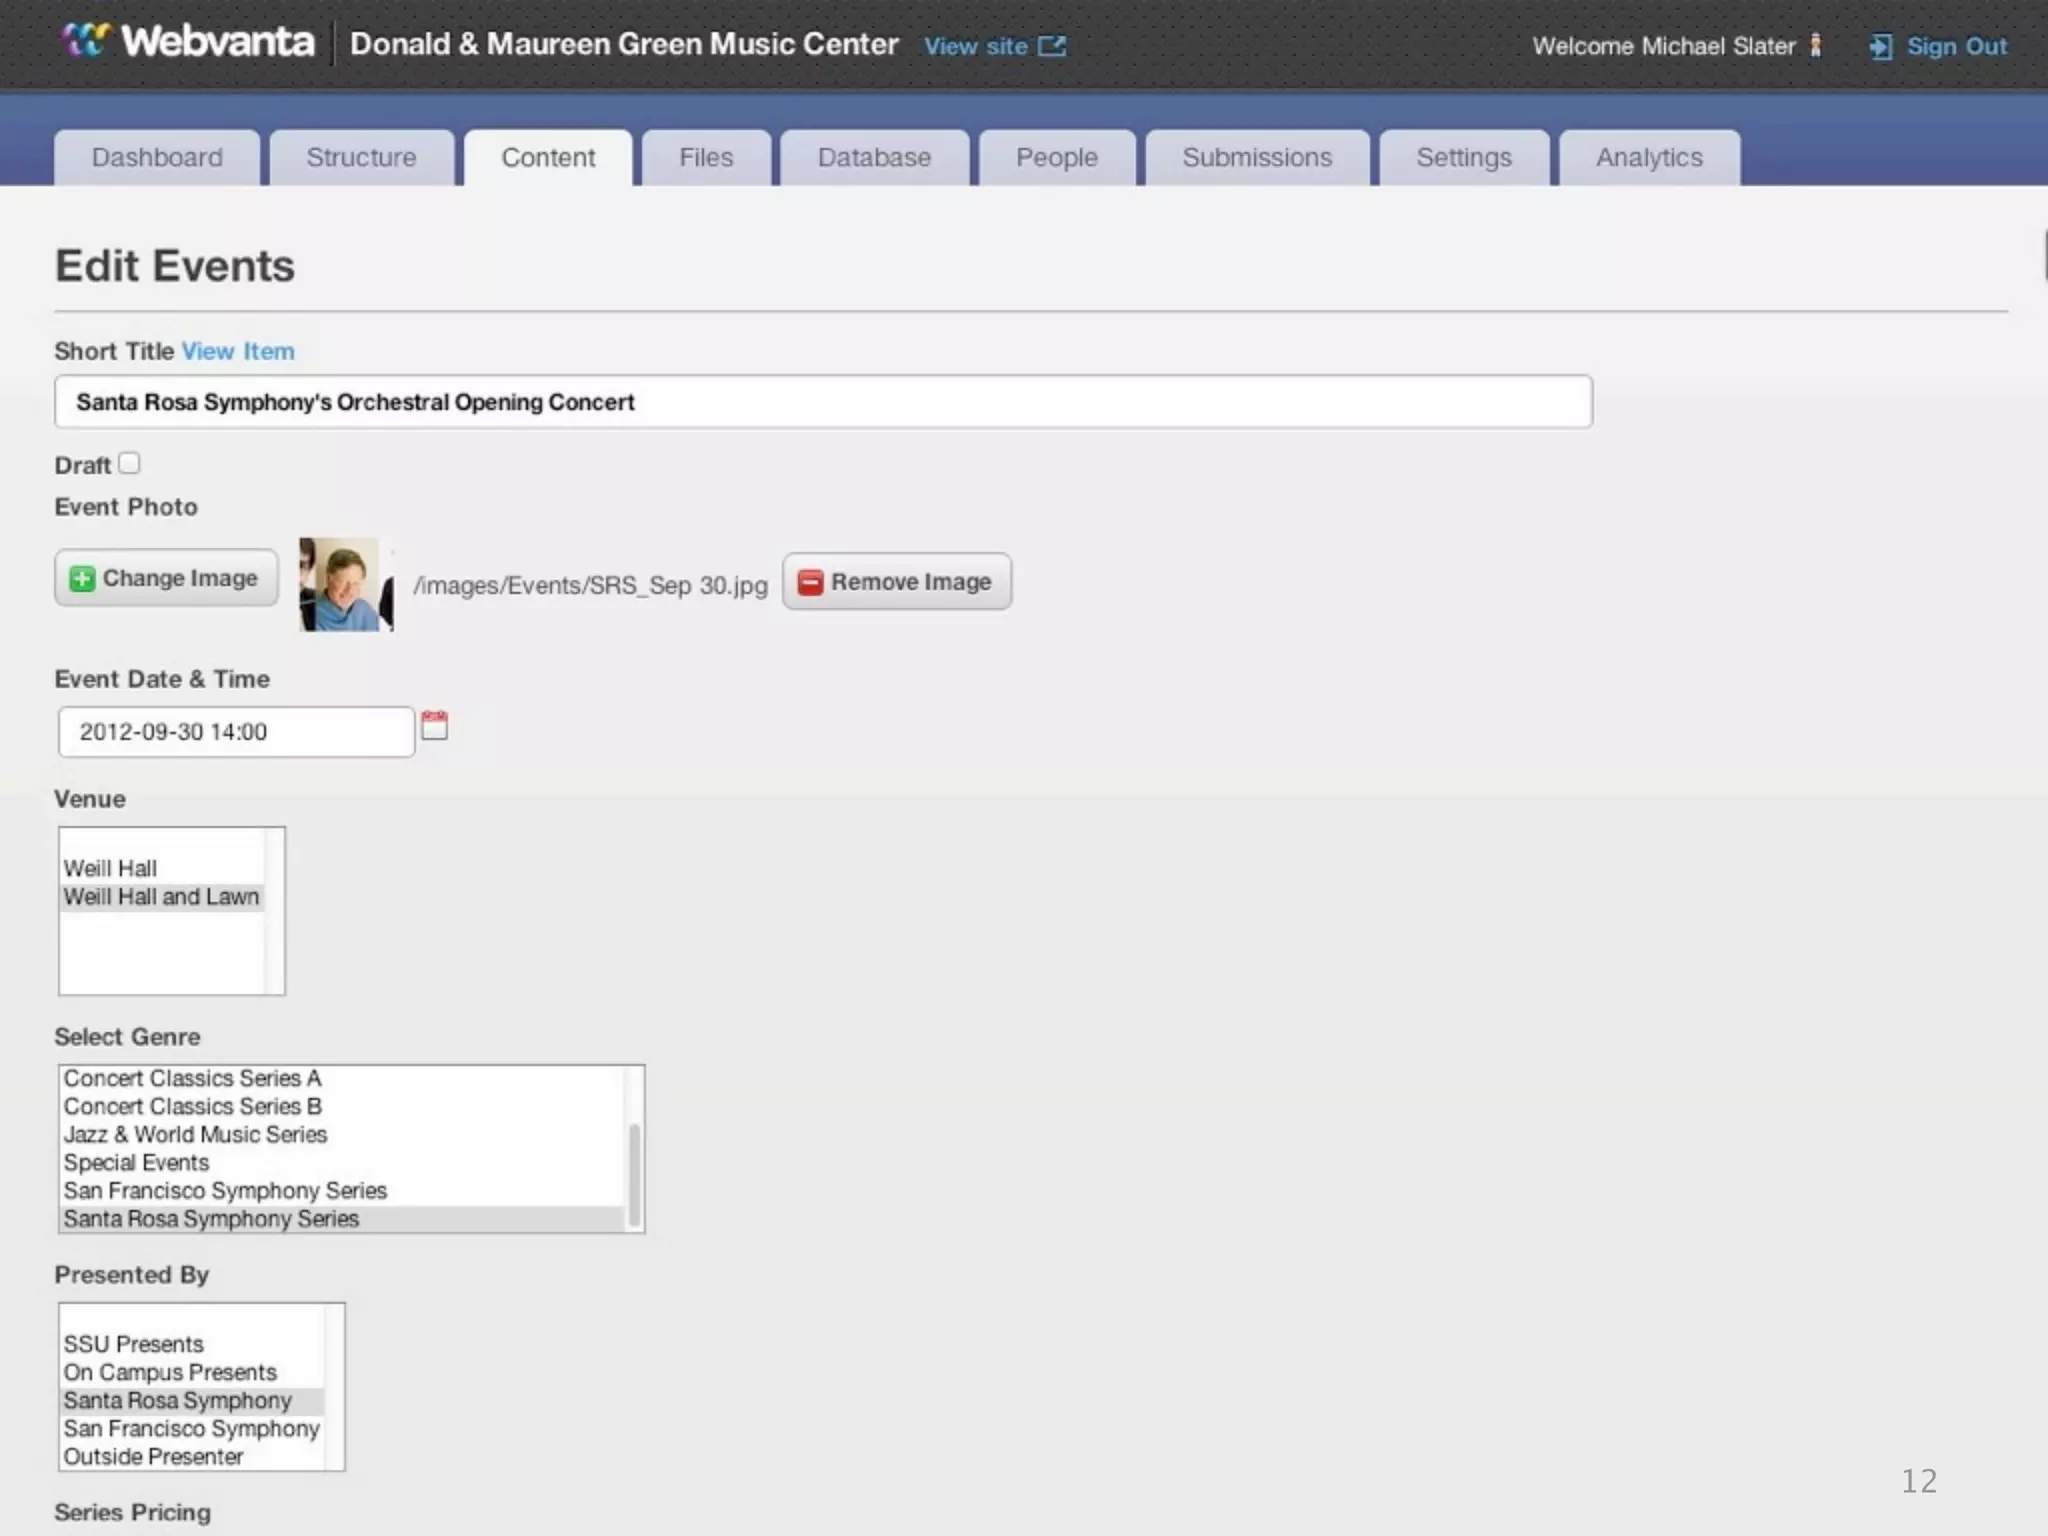Click the View site link

pyautogui.click(x=975, y=46)
